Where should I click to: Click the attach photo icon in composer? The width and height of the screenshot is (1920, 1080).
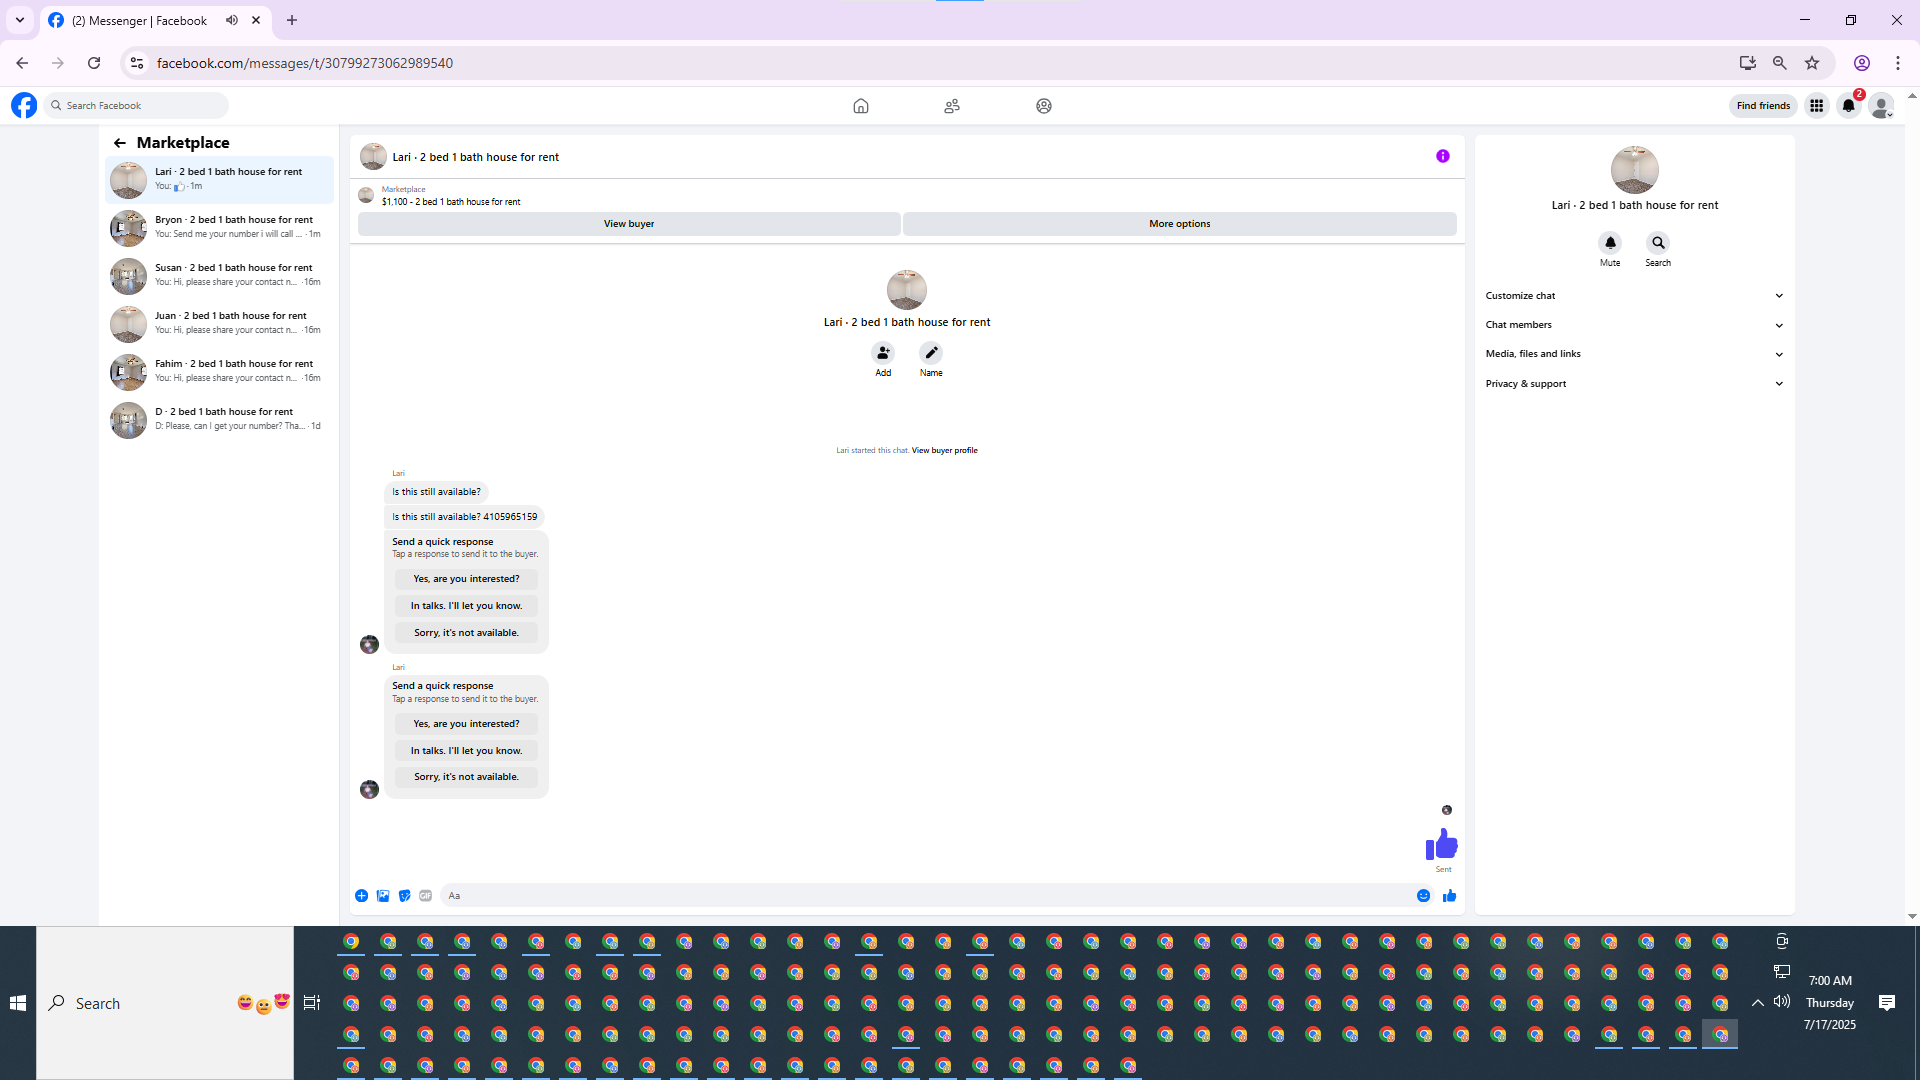click(383, 896)
